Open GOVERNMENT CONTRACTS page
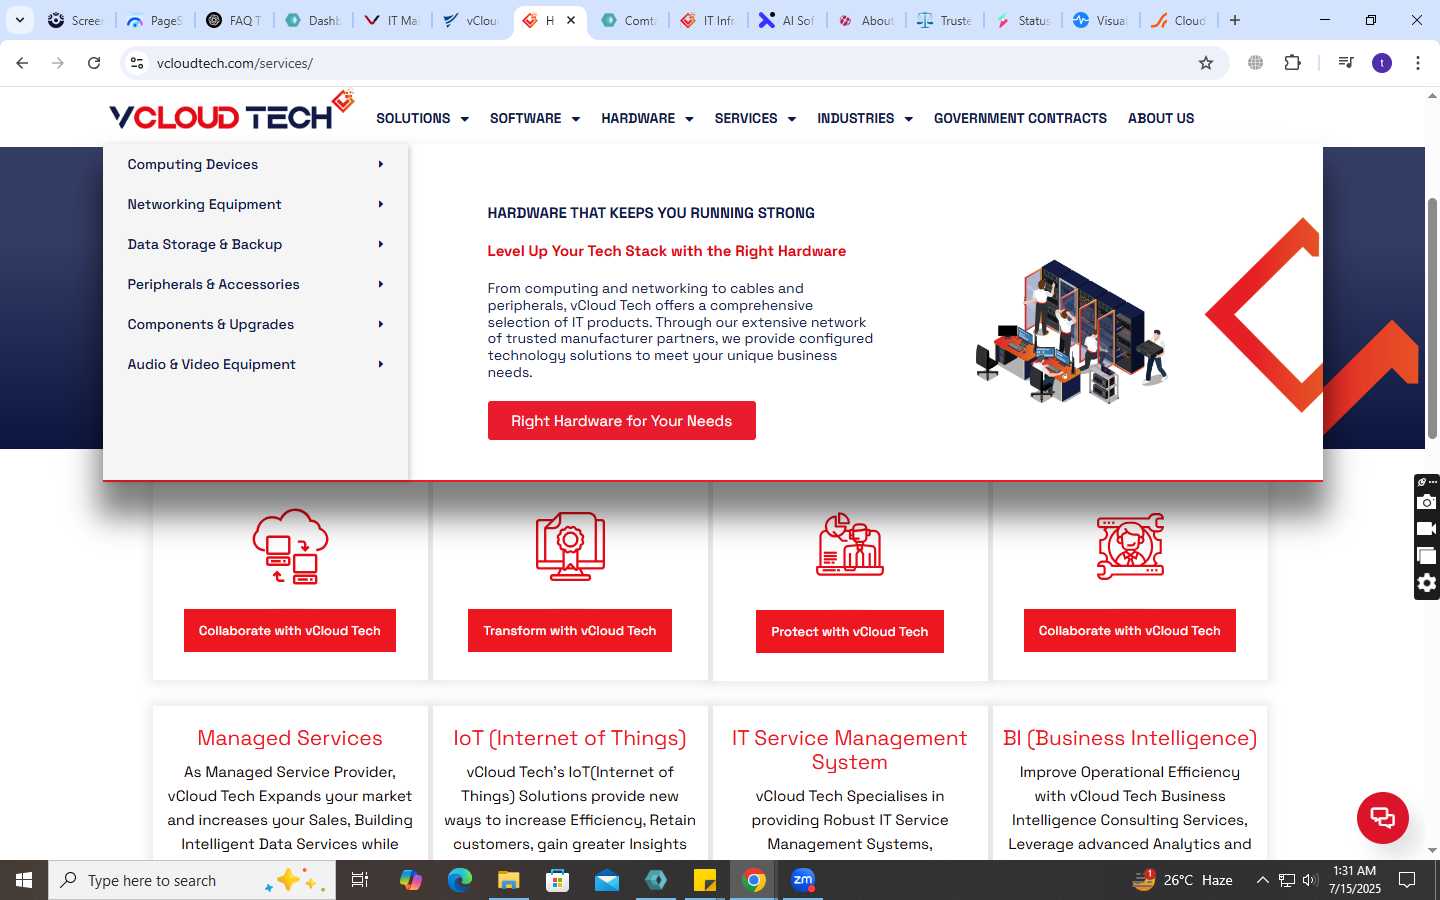The image size is (1440, 900). tap(1020, 118)
